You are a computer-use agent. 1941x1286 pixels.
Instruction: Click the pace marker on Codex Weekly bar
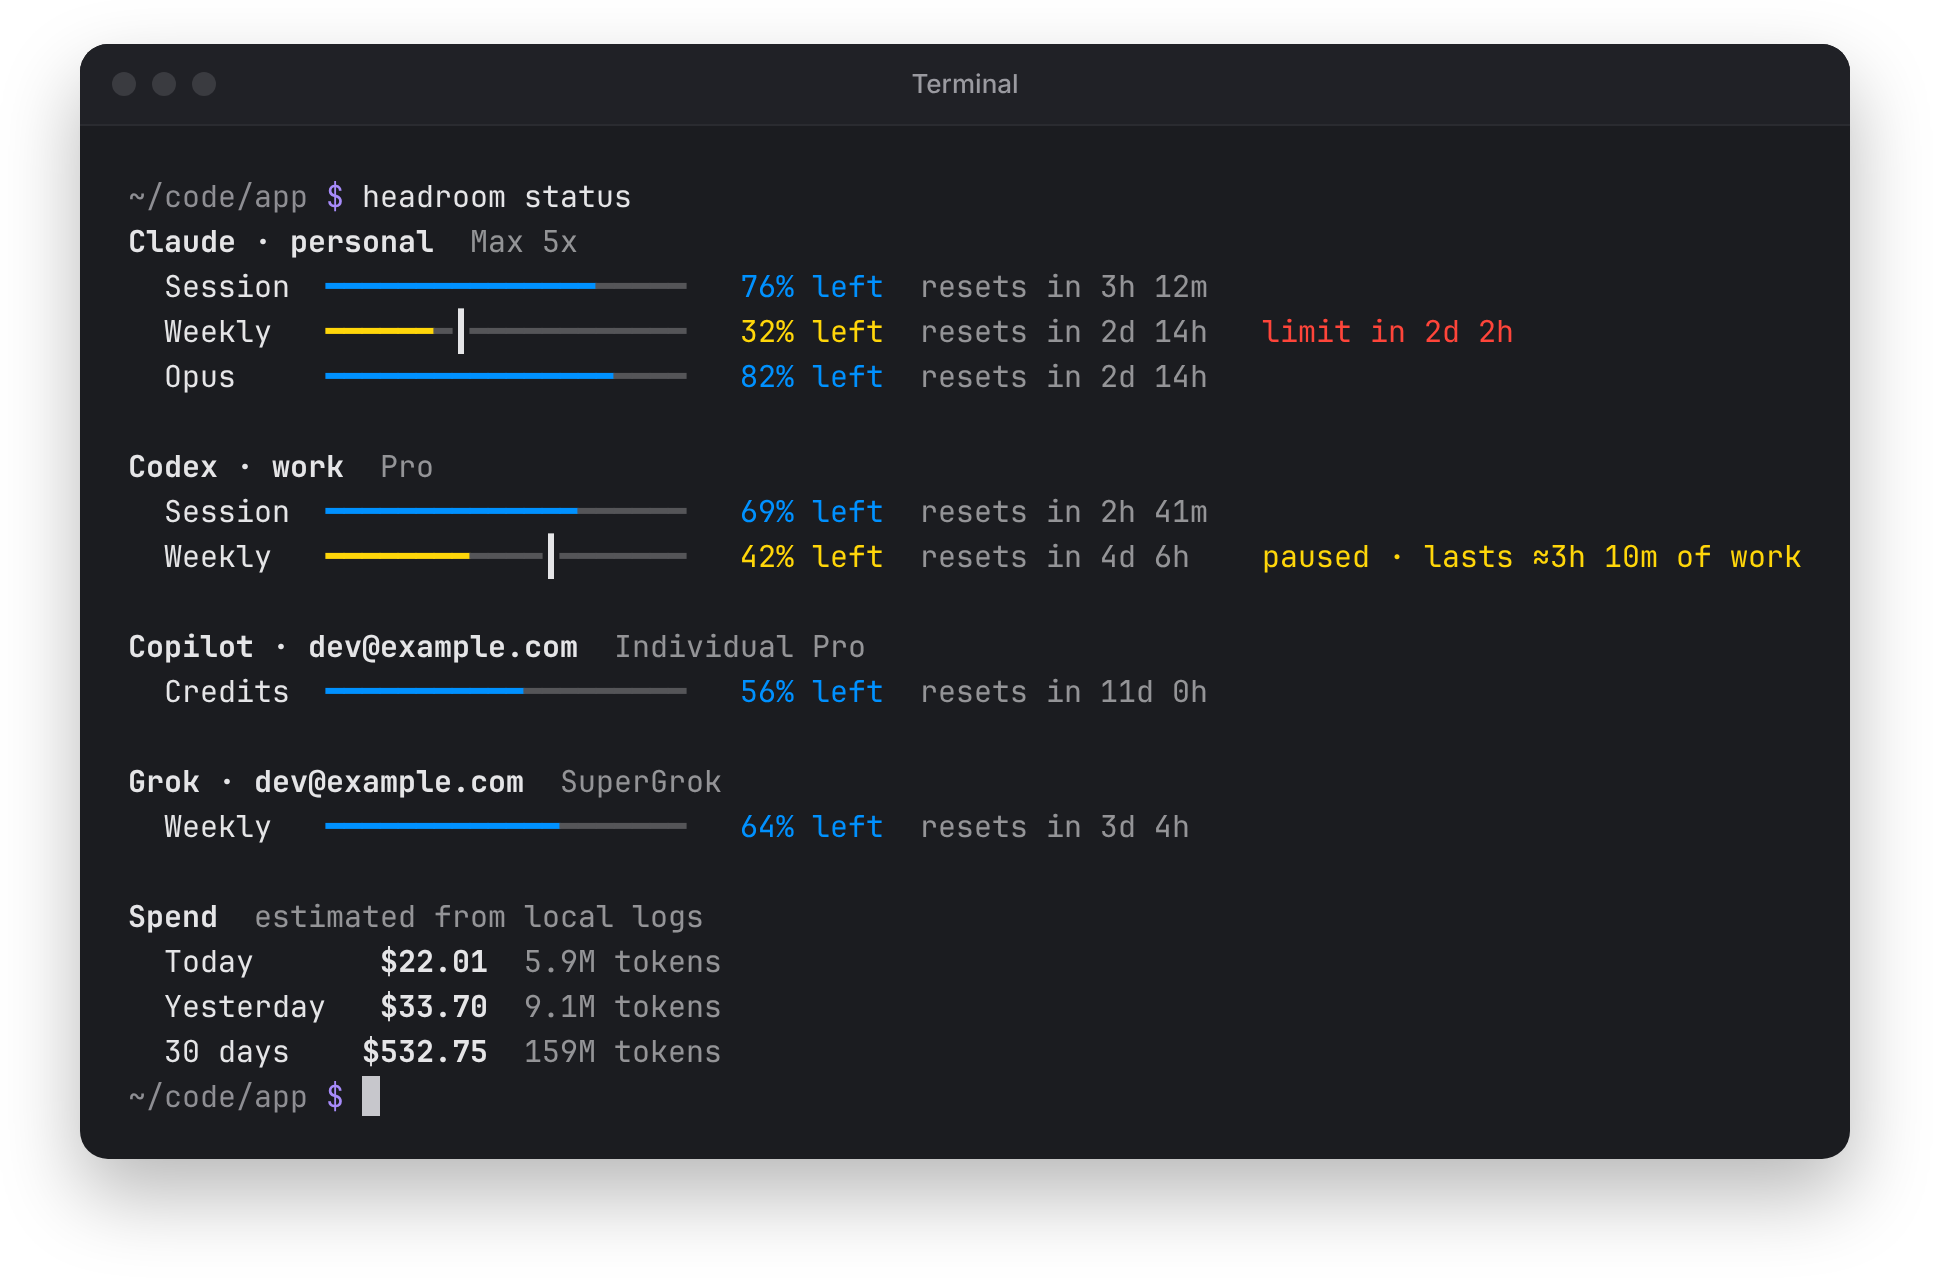[x=551, y=556]
